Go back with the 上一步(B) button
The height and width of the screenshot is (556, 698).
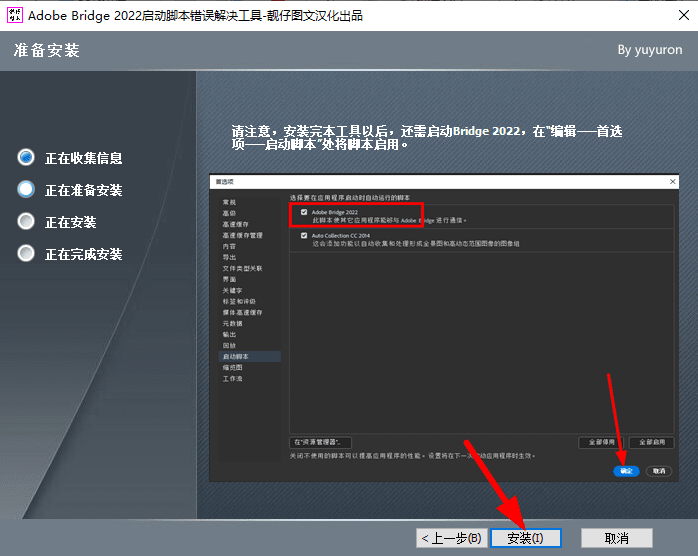[x=452, y=538]
